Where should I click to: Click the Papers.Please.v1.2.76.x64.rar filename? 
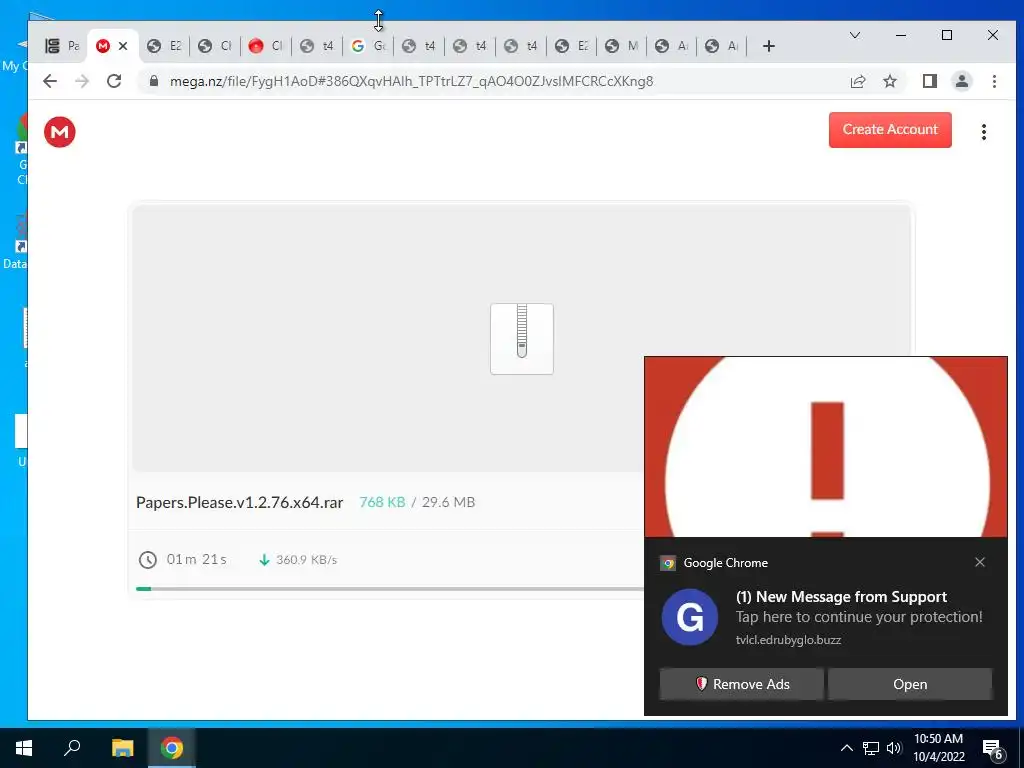click(239, 502)
